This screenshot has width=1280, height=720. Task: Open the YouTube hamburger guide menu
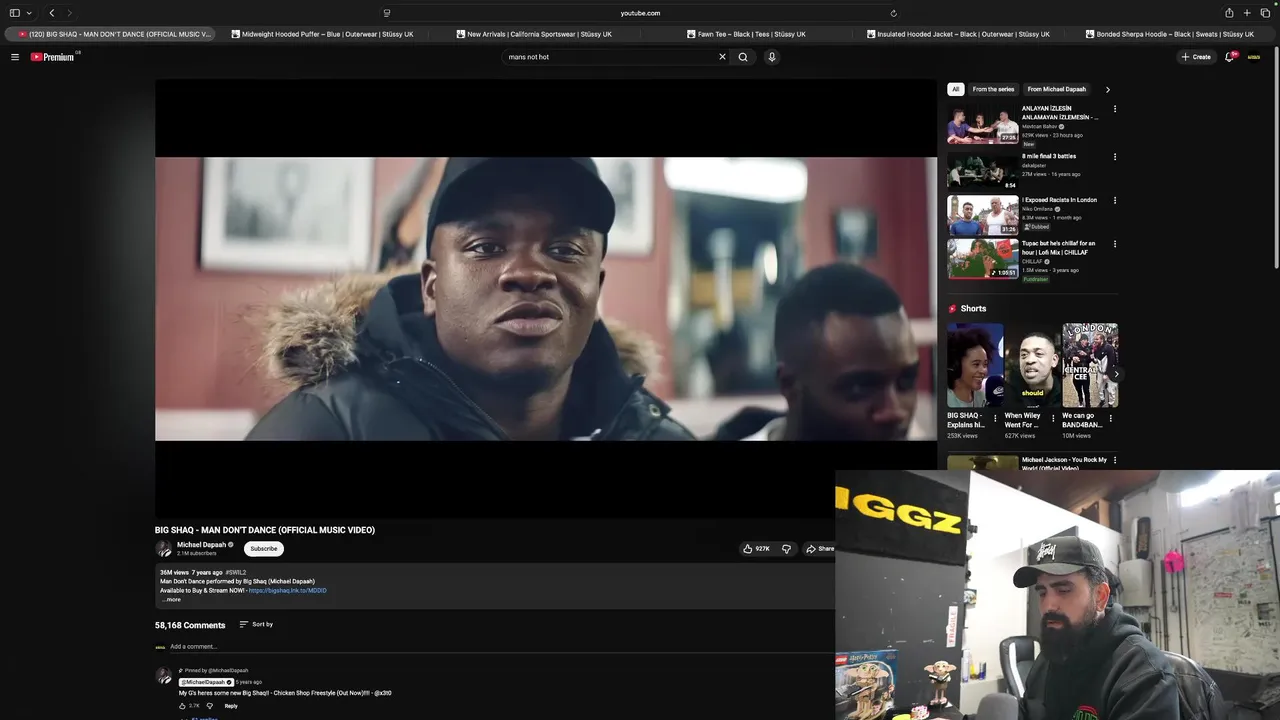(x=15, y=57)
